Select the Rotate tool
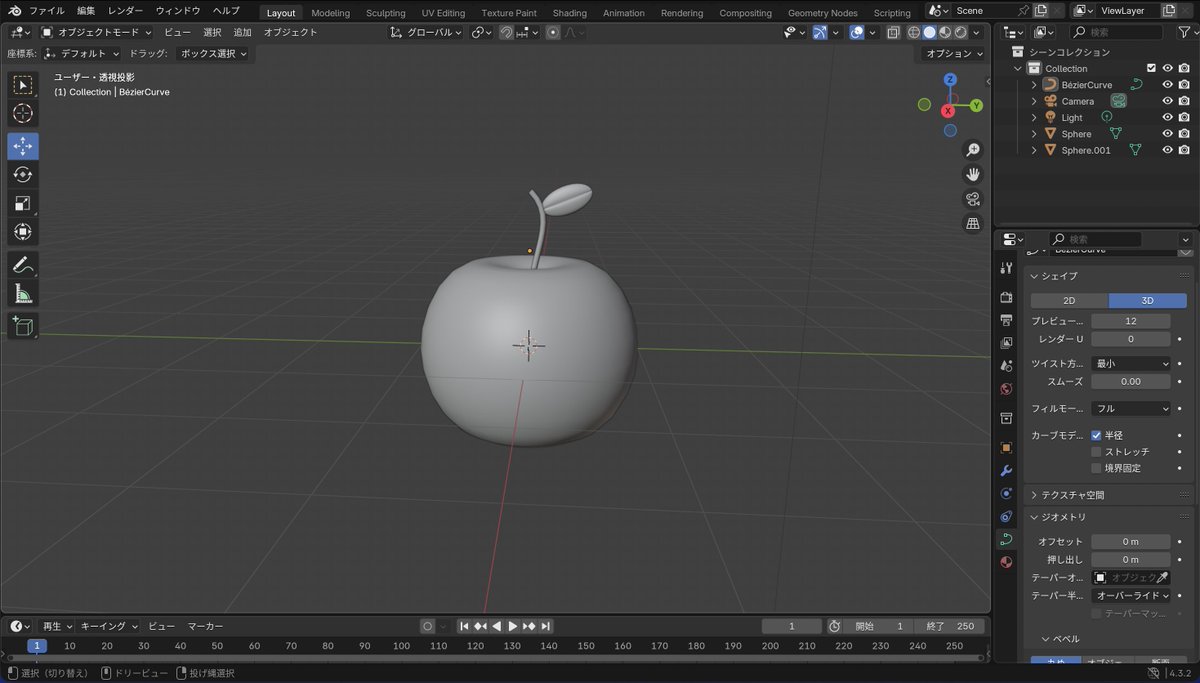1200x683 pixels. point(23,175)
